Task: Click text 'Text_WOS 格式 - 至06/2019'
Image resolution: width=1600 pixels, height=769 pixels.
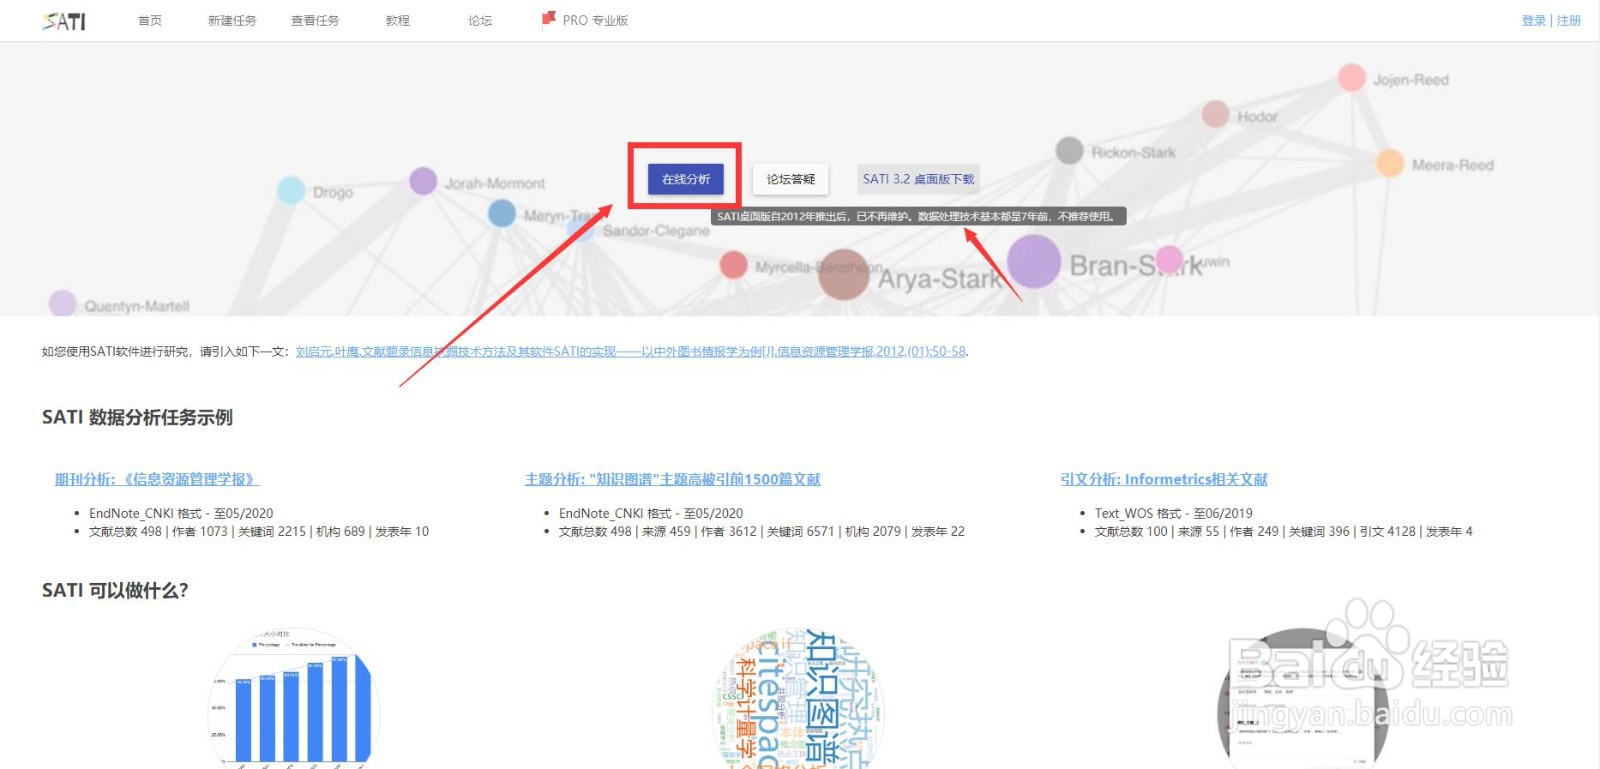Action: [1174, 513]
